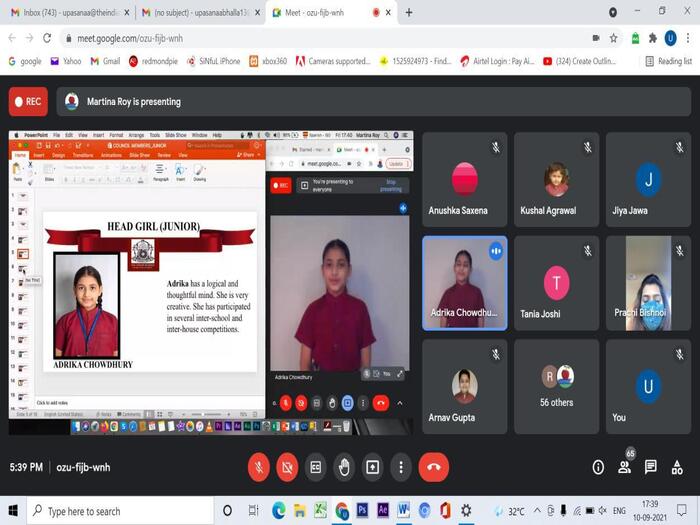This screenshot has height=525, width=700.
Task: Open the camera permission icon in address bar
Action: coord(596,38)
